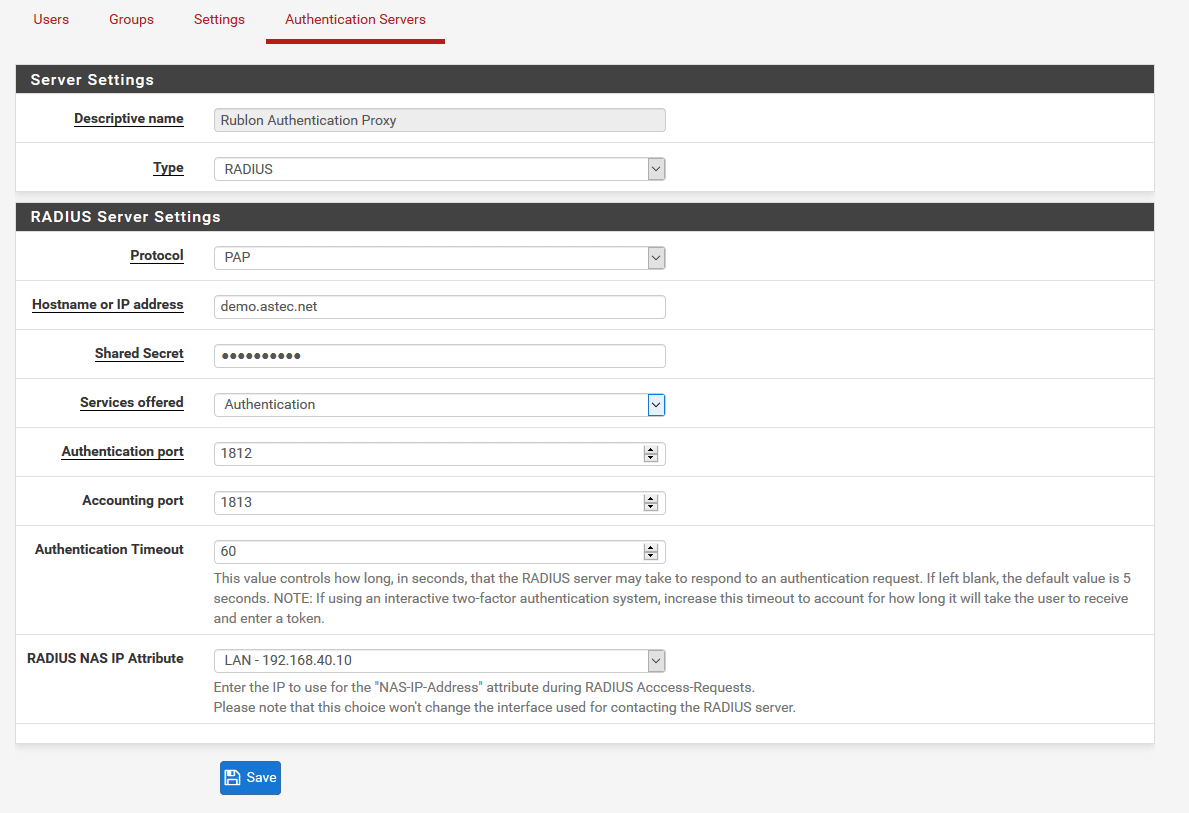The width and height of the screenshot is (1189, 813).
Task: Increase Authentication Timeout with up arrow
Action: [651, 548]
